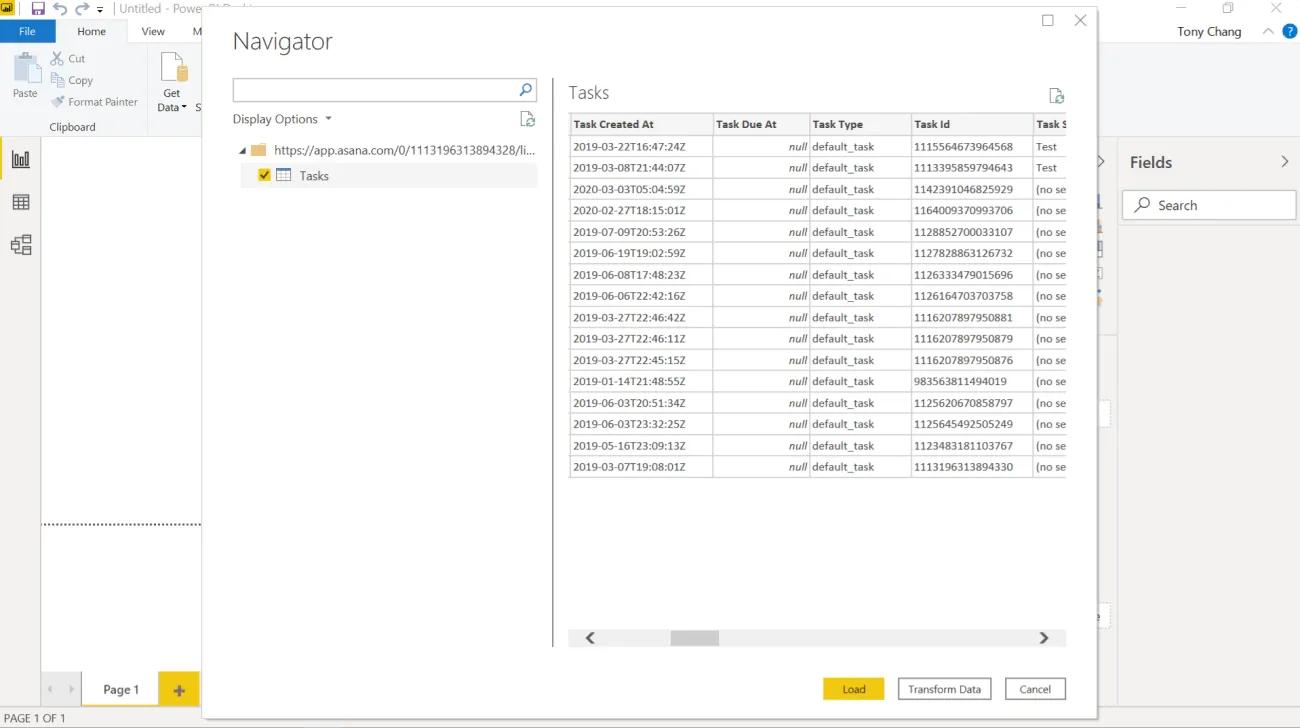1300x728 pixels.
Task: Click the search magnifier in Navigator
Action: coord(525,89)
